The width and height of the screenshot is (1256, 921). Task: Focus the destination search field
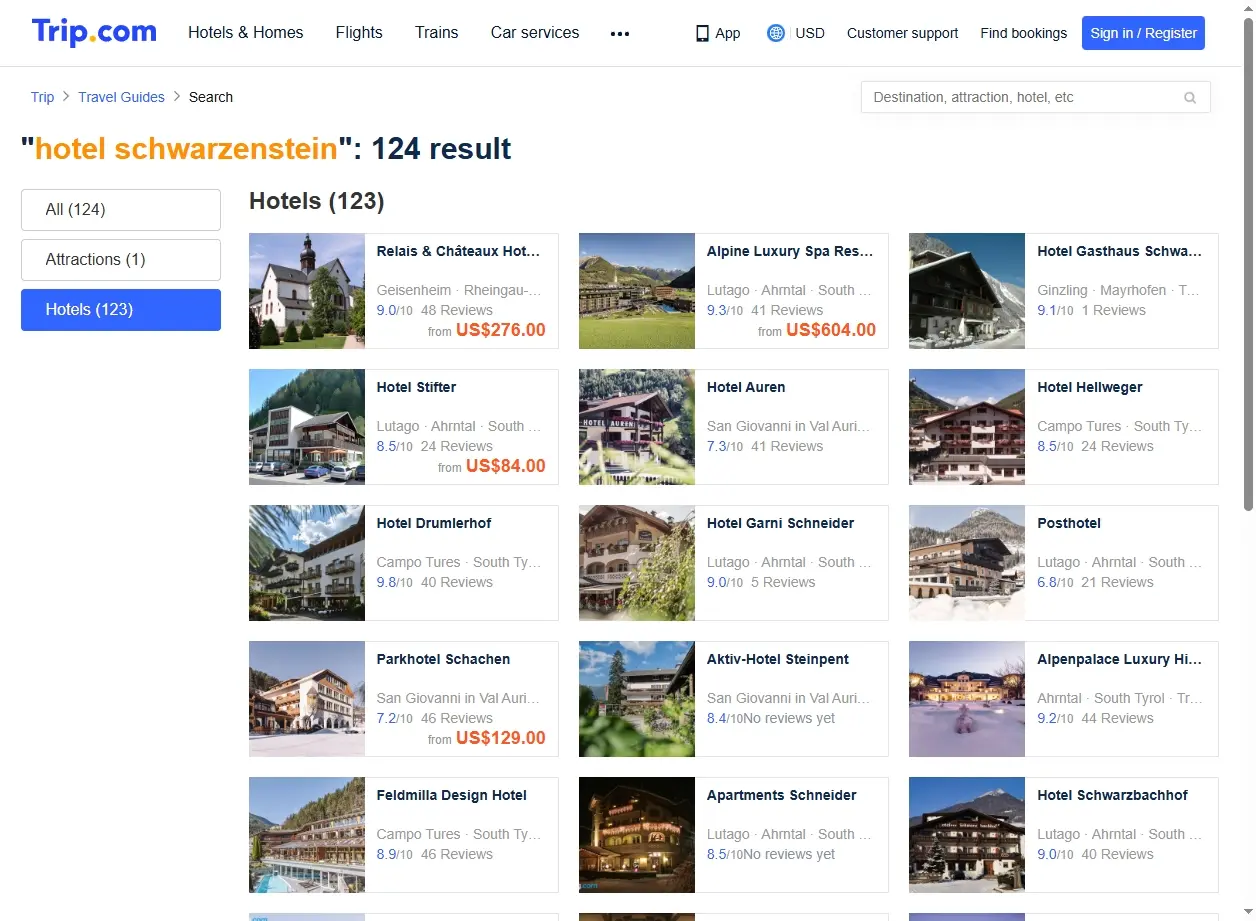pos(1035,97)
